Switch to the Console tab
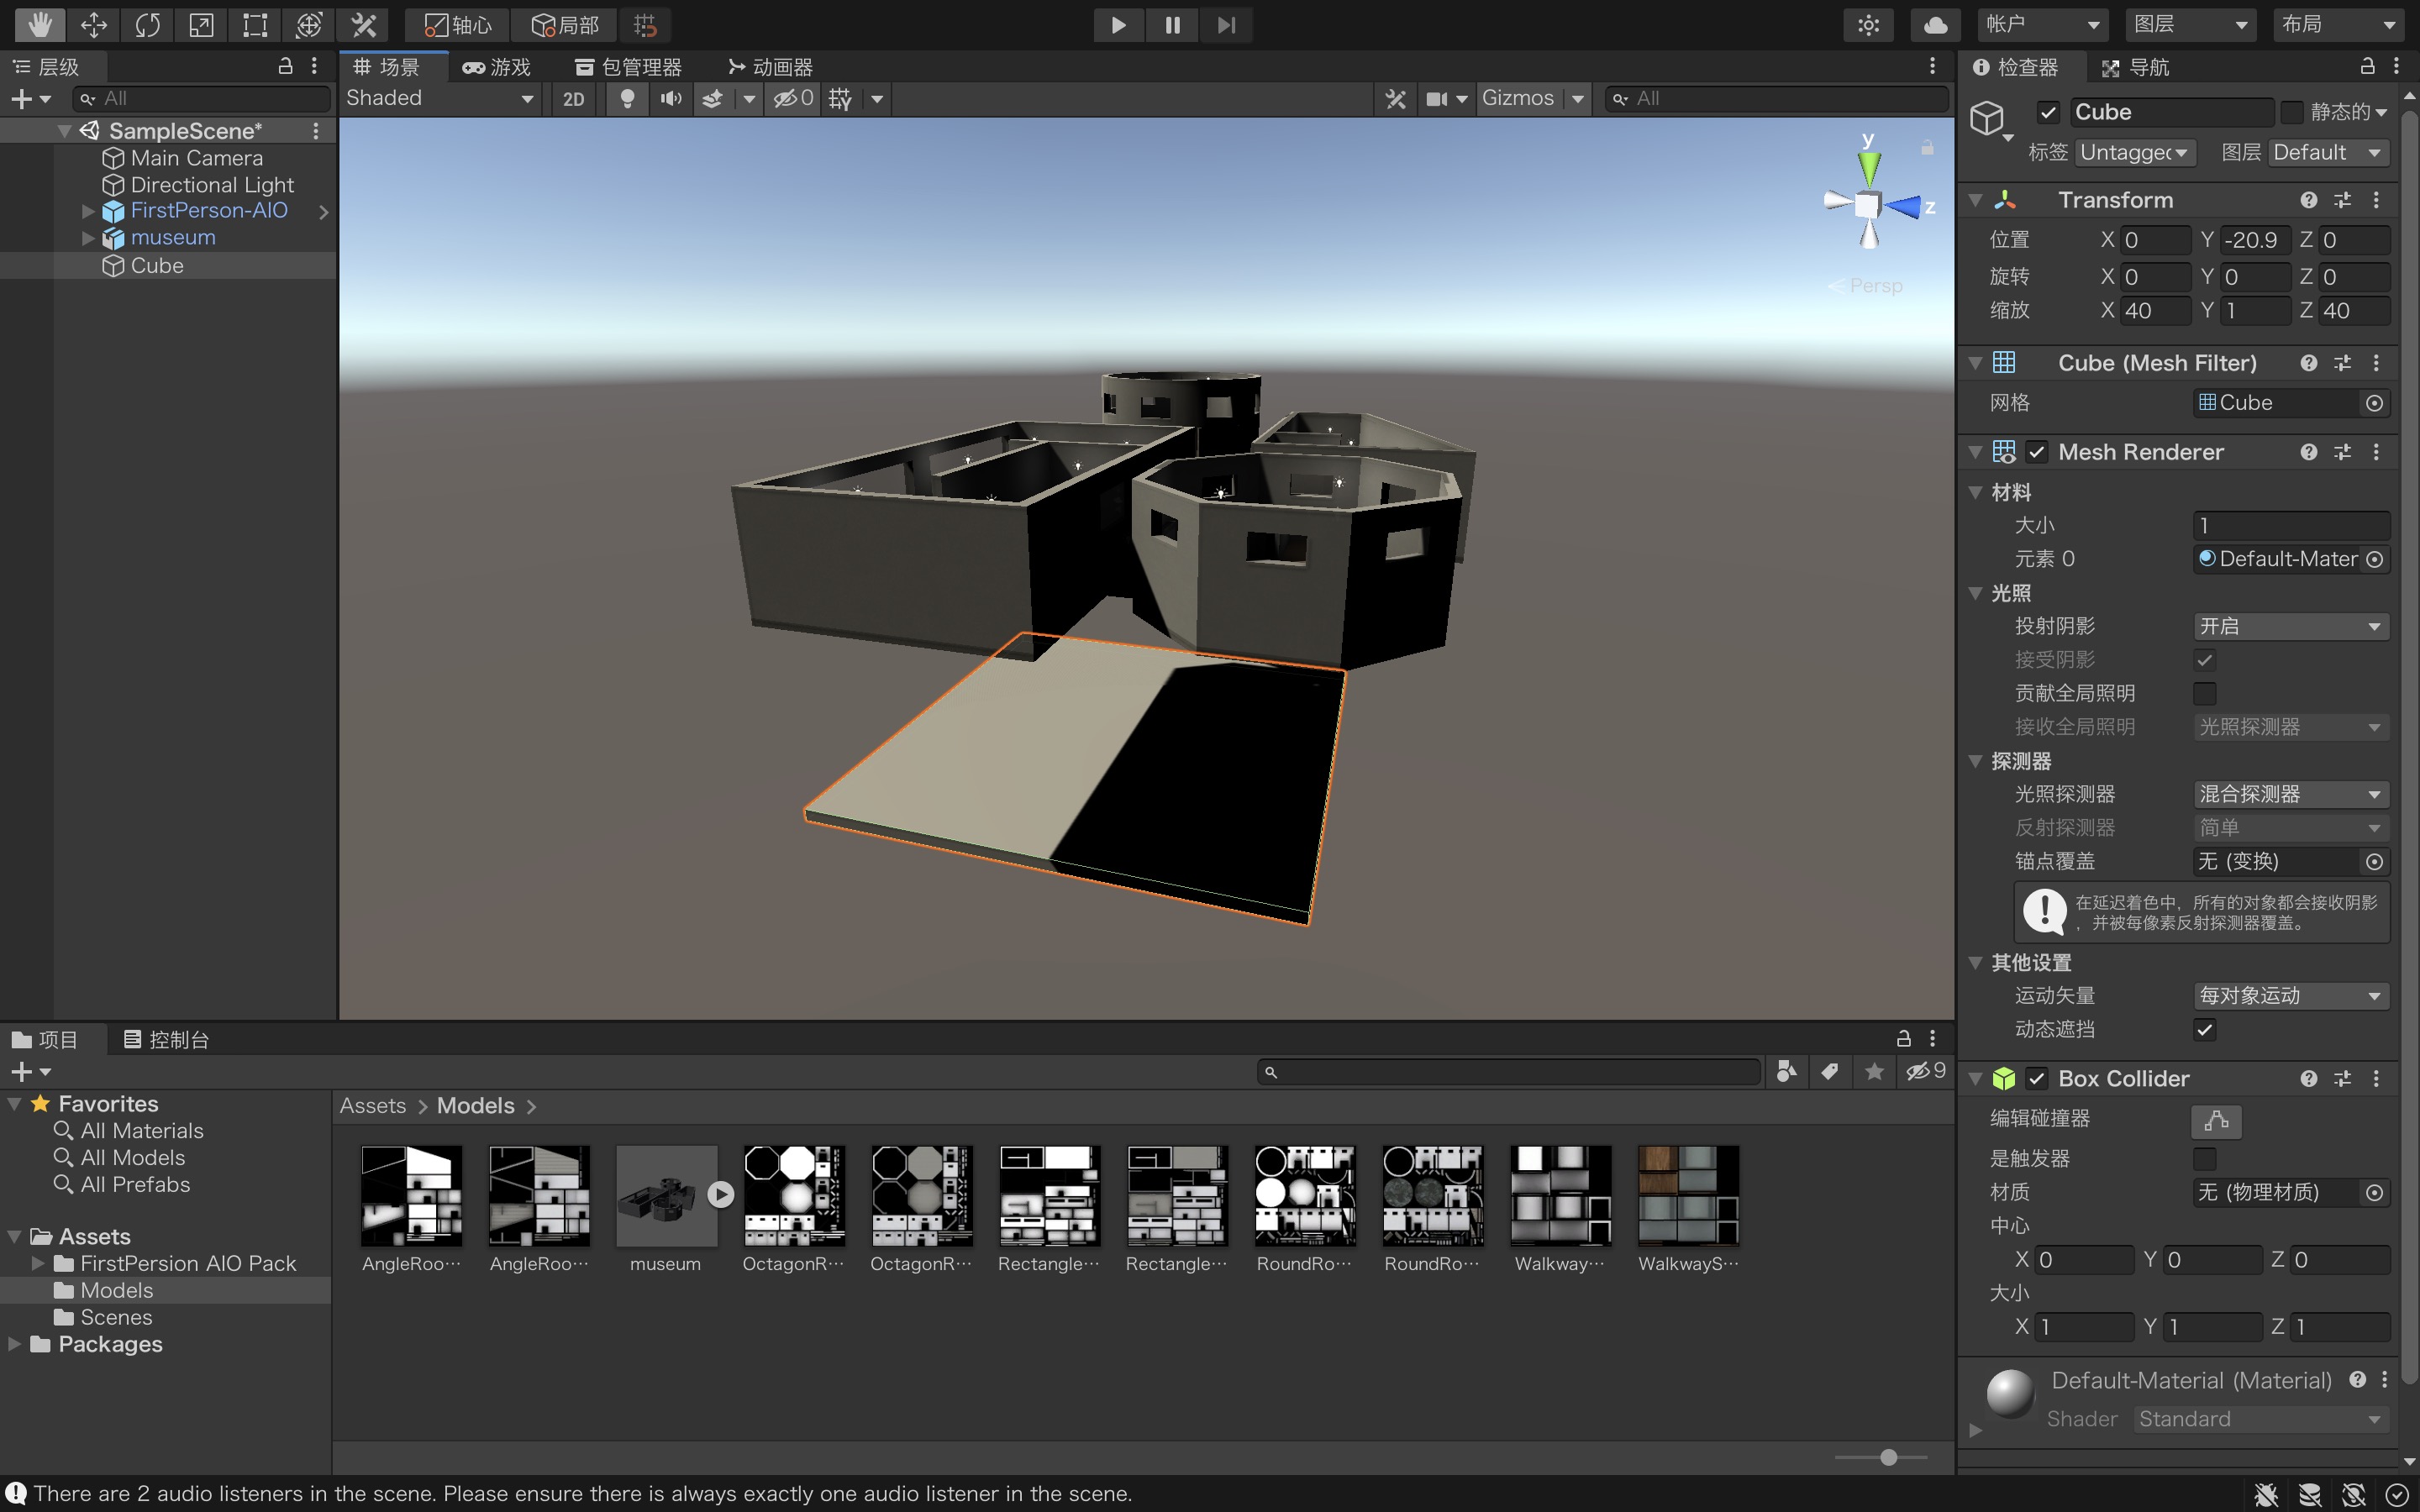2420x1512 pixels. 166,1039
